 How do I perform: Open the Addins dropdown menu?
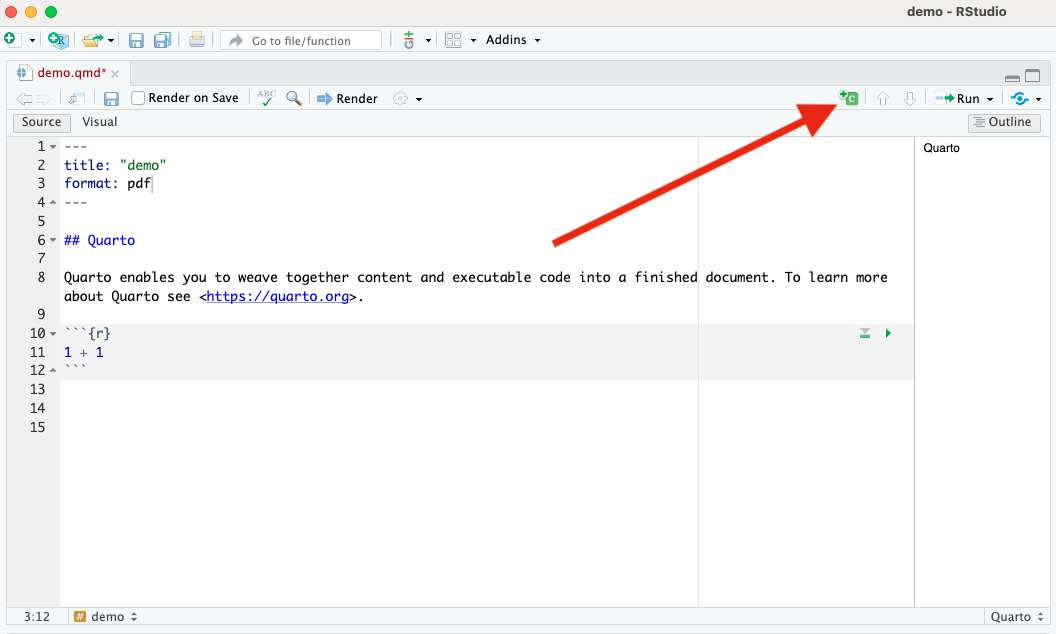pyautogui.click(x=512, y=40)
